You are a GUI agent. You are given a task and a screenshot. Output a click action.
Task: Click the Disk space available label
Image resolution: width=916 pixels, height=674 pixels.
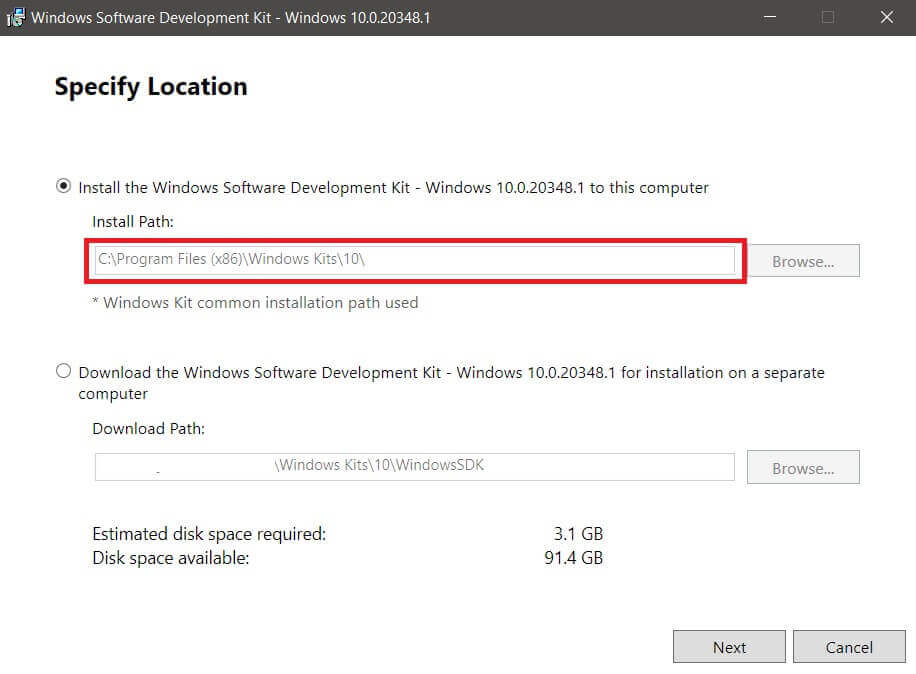(x=171, y=558)
